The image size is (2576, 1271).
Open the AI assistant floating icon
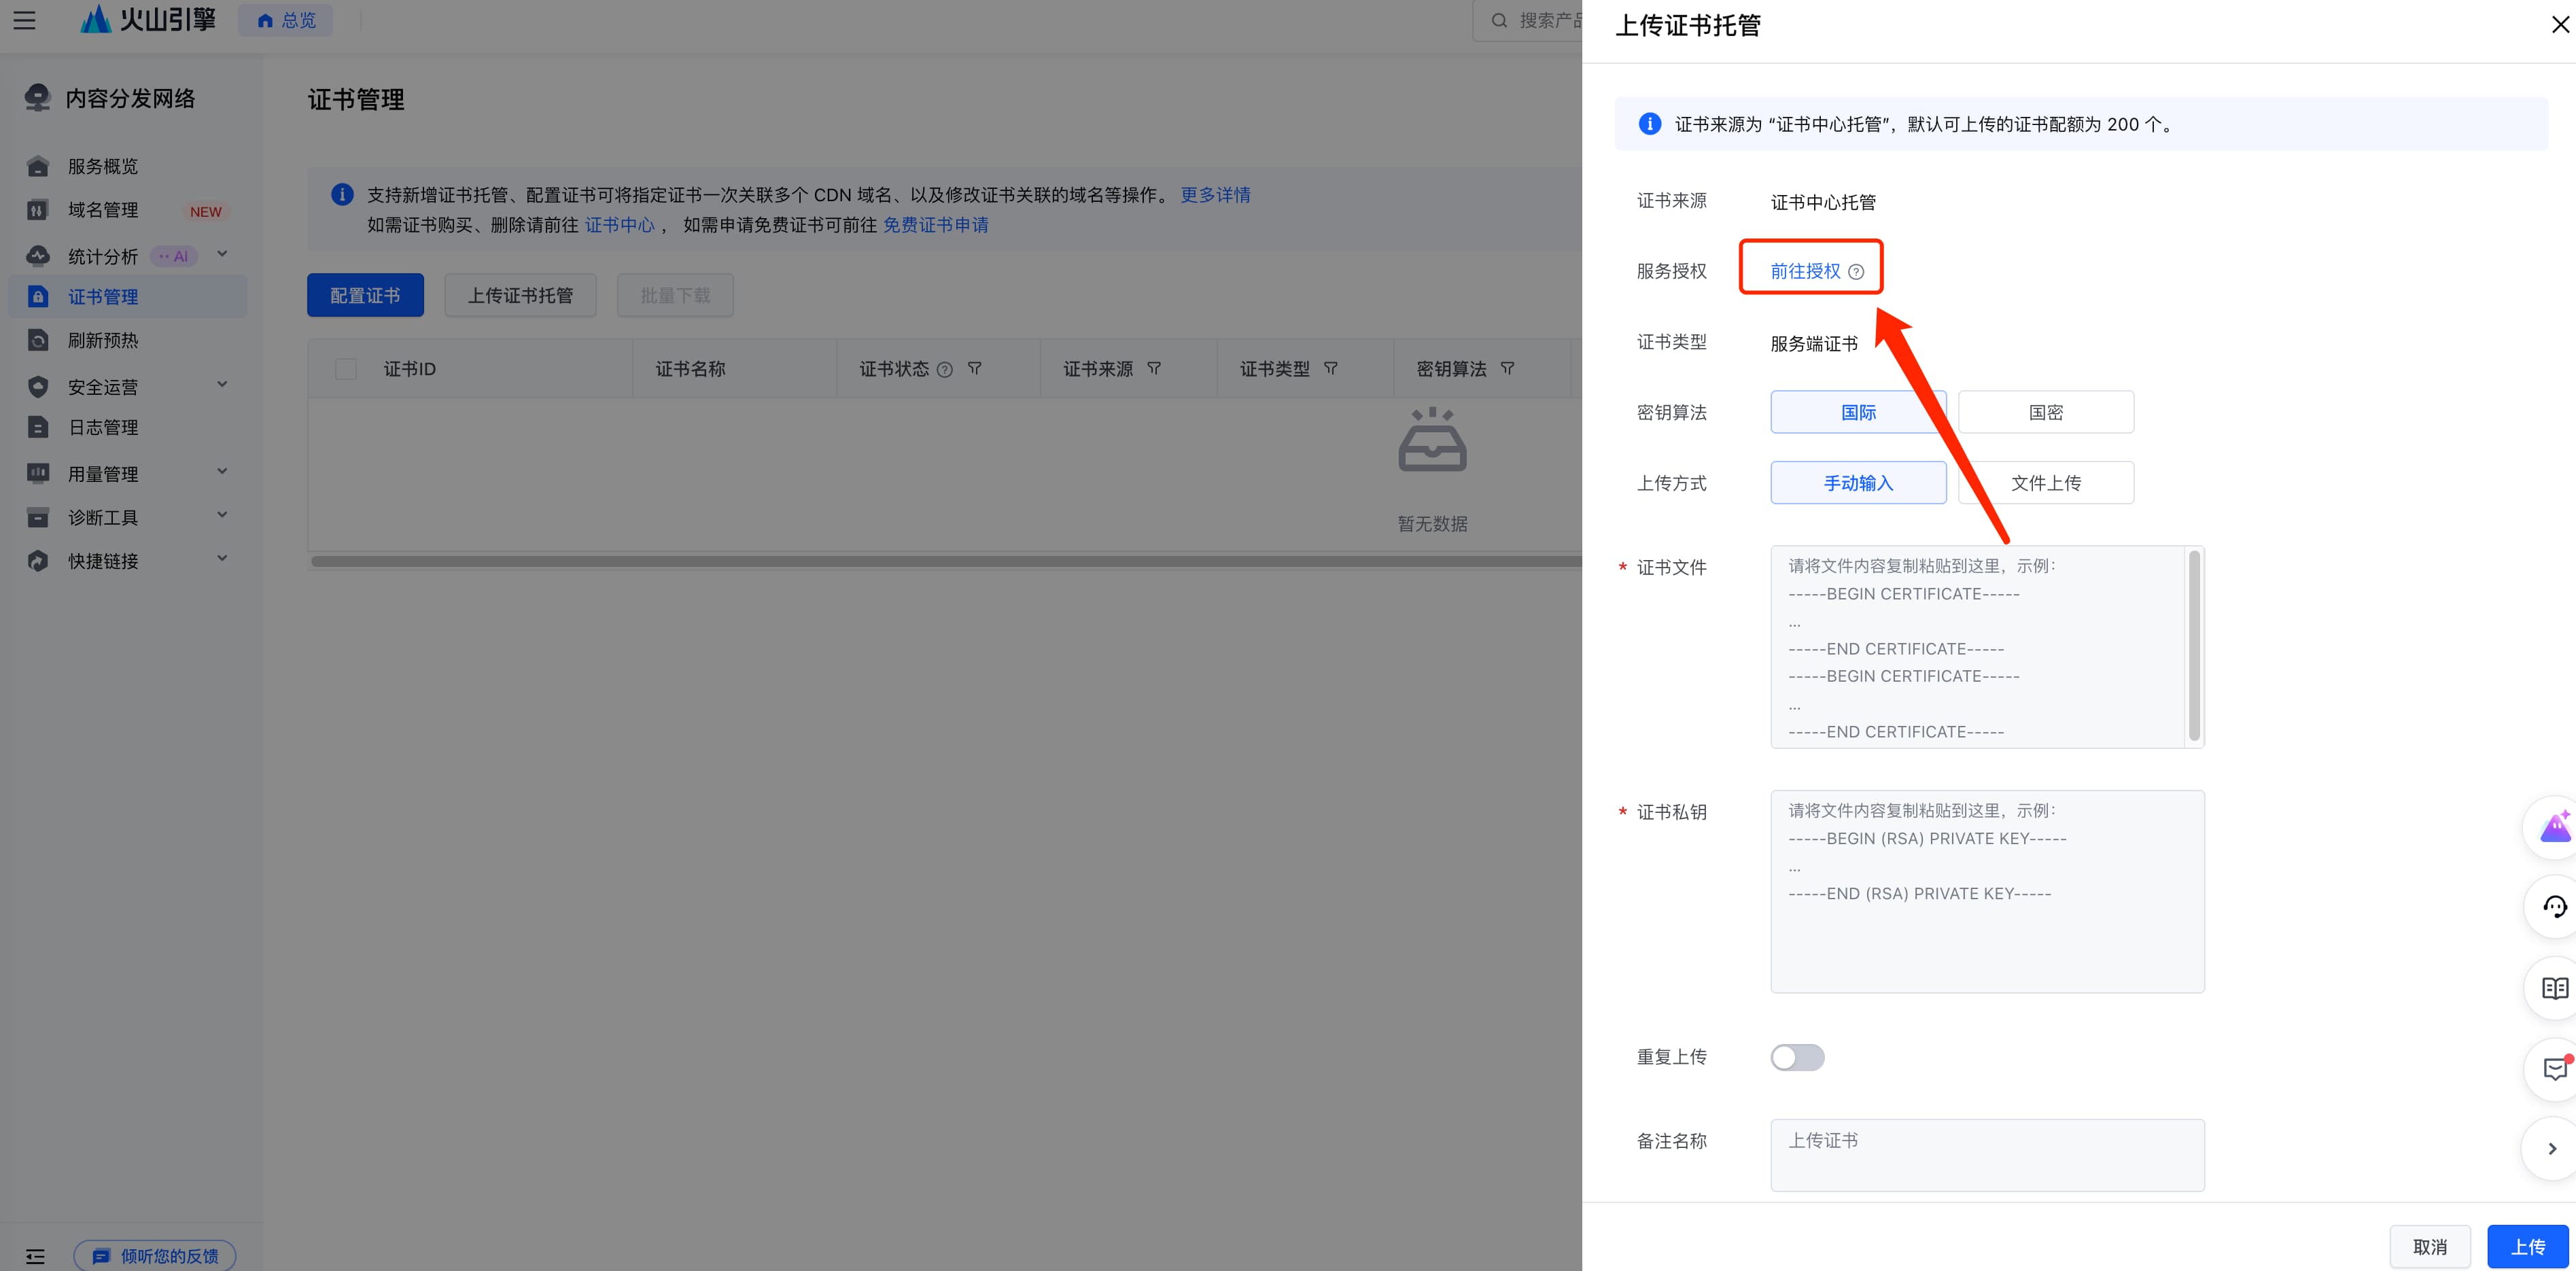click(2554, 827)
